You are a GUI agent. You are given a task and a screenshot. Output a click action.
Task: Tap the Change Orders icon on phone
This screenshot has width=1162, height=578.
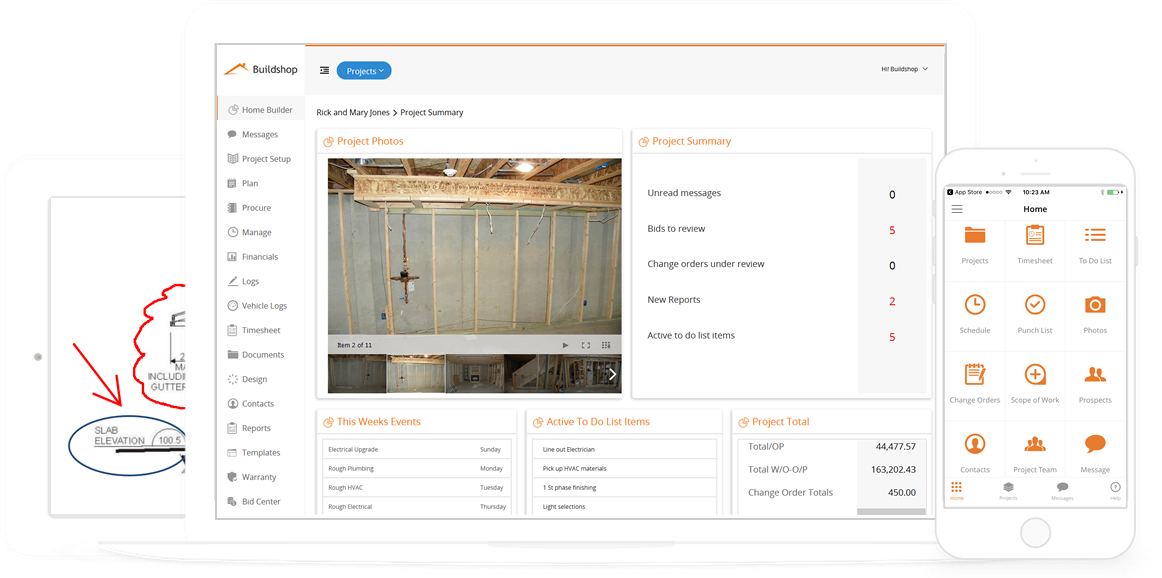point(974,381)
